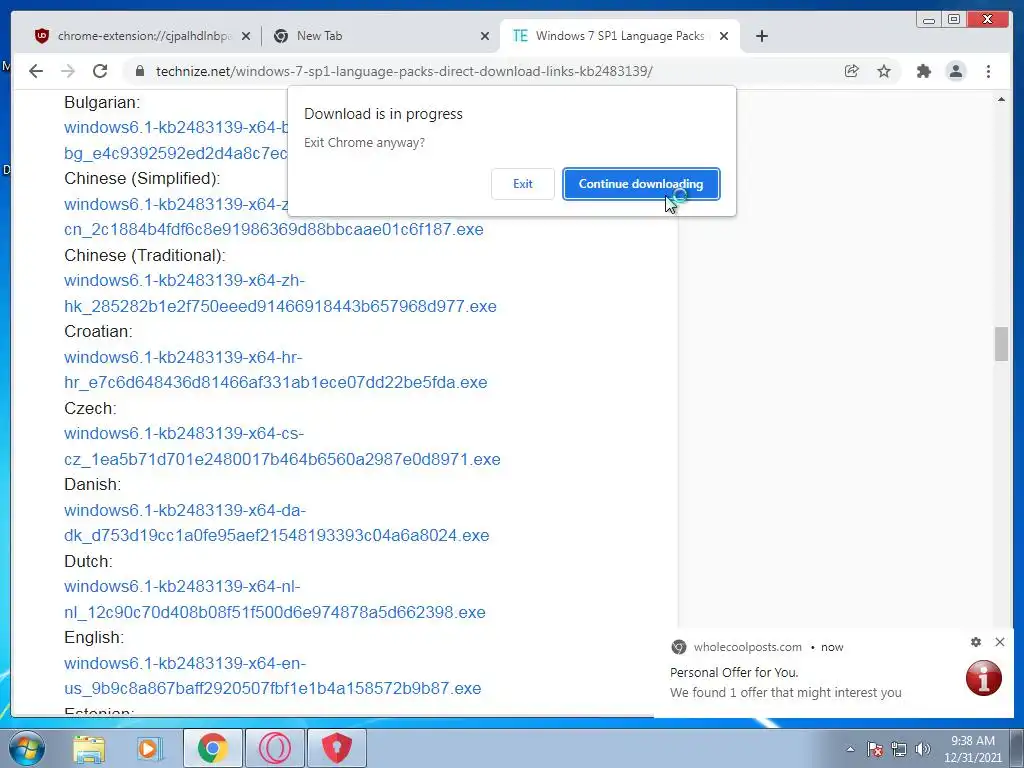Click the Action Center flag icon
The width and height of the screenshot is (1024, 768).
tap(875, 749)
